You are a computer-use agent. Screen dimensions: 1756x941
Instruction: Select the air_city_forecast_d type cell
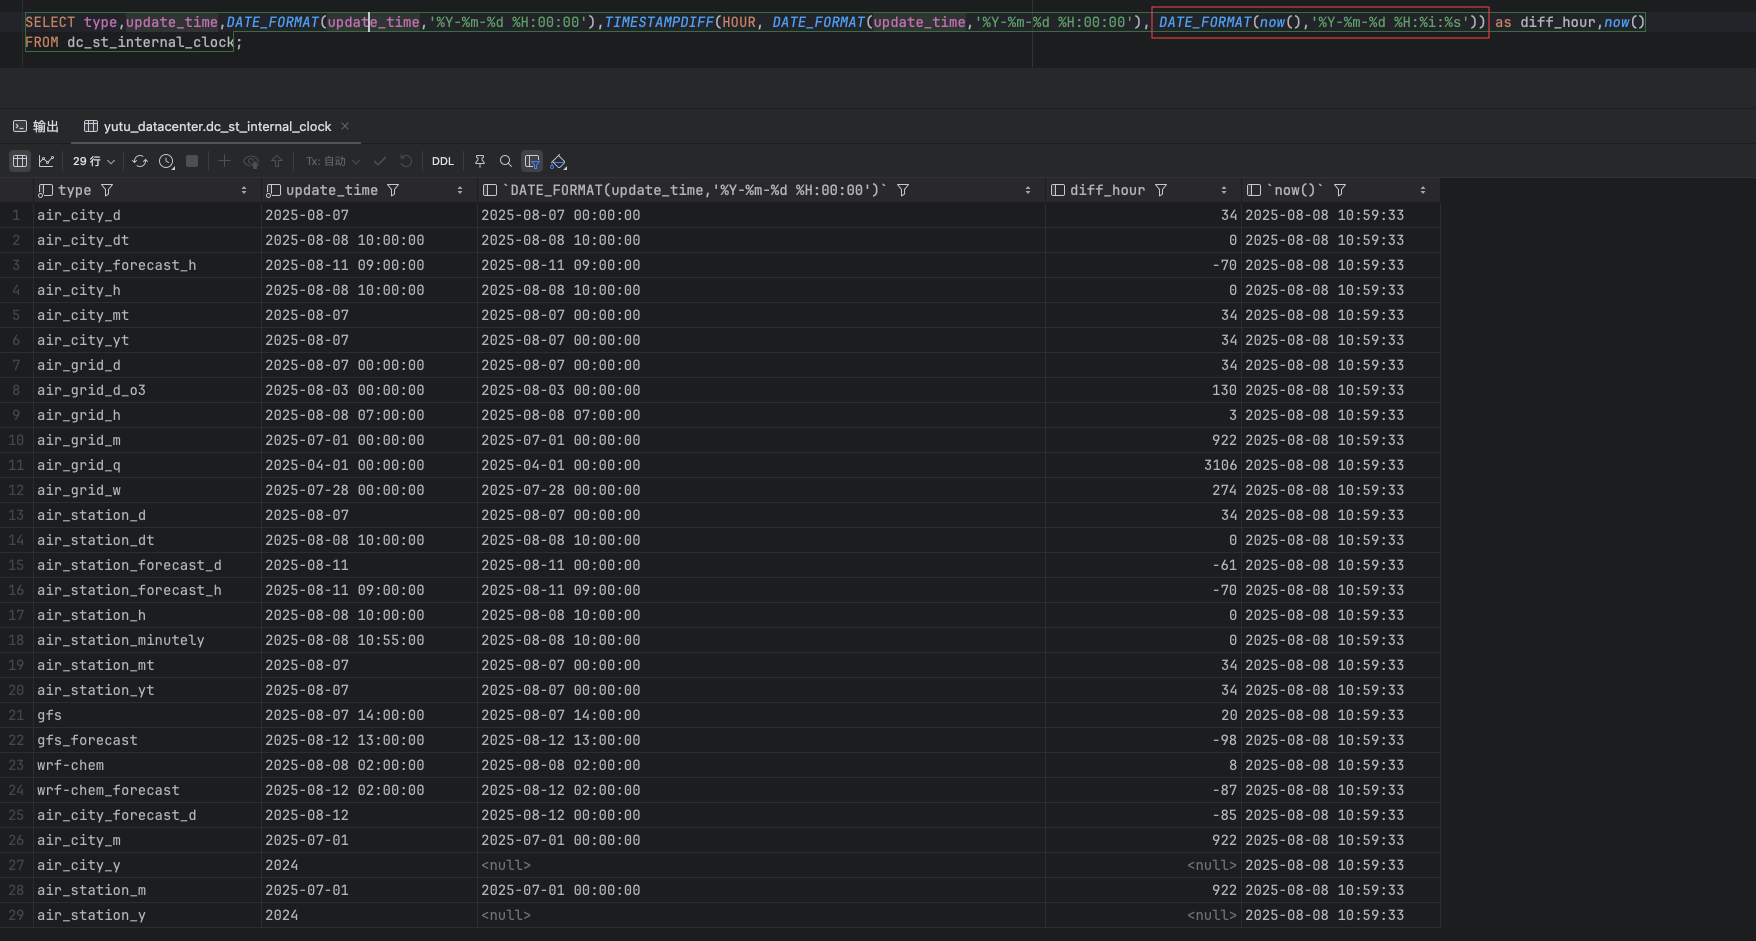[147, 815]
